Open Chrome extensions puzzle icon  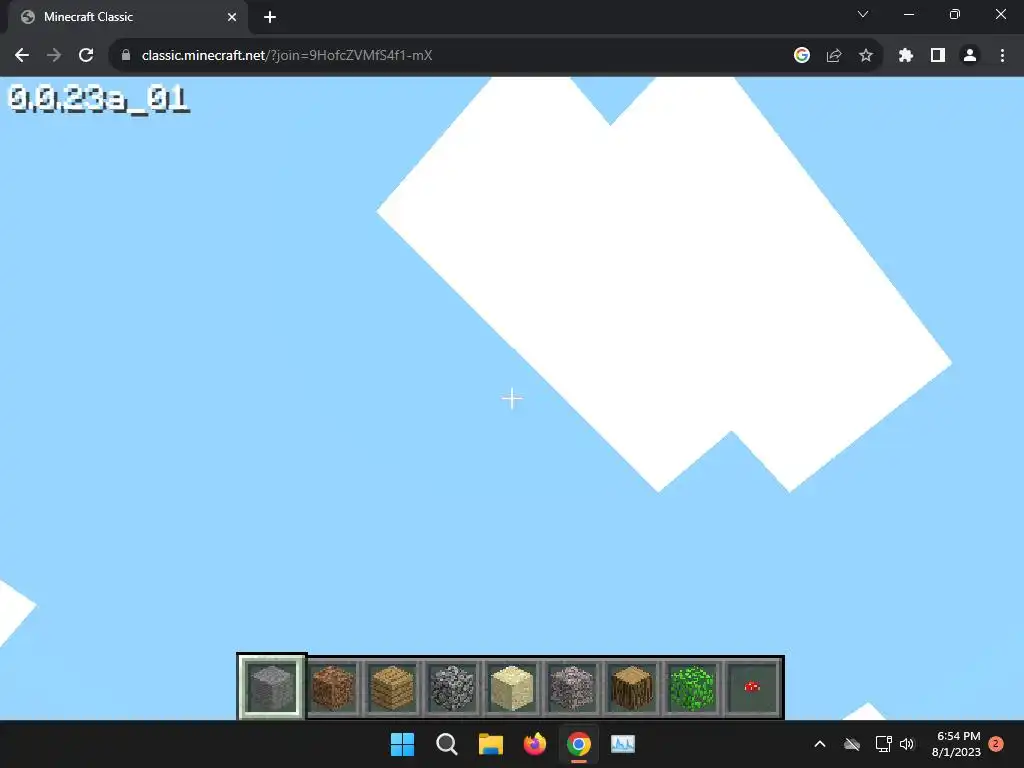[905, 56]
